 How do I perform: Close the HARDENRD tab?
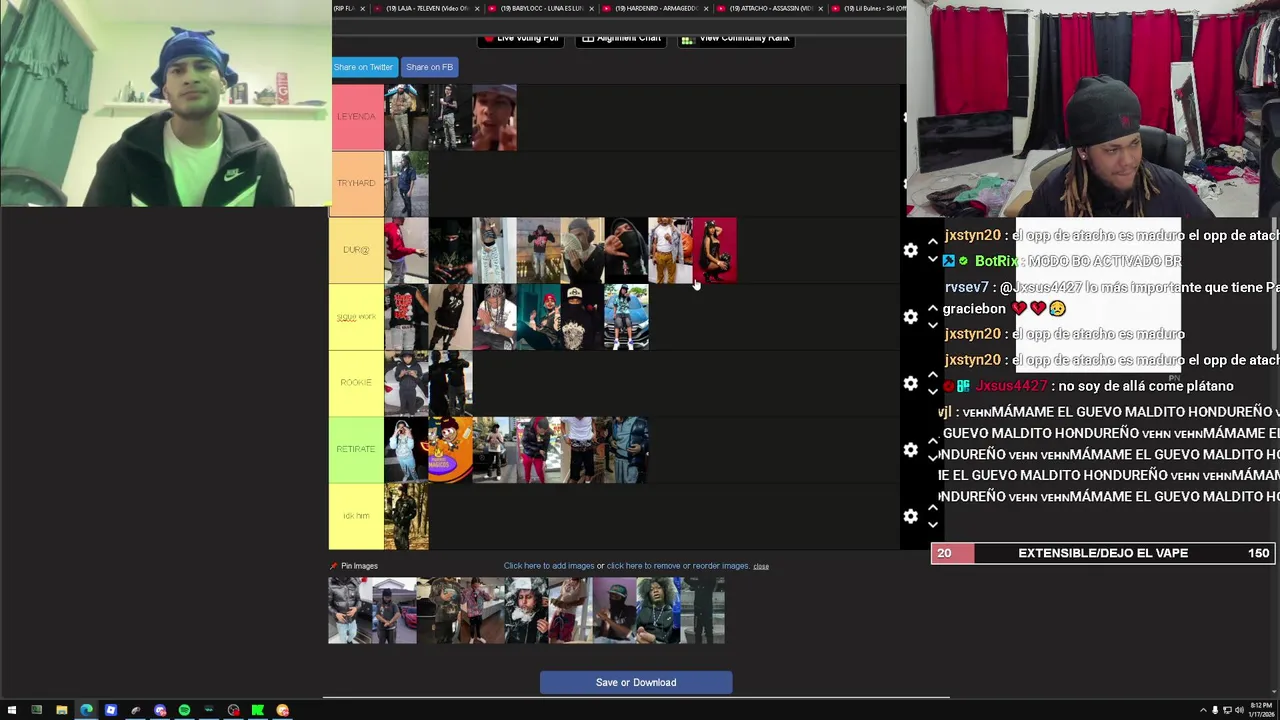click(706, 8)
